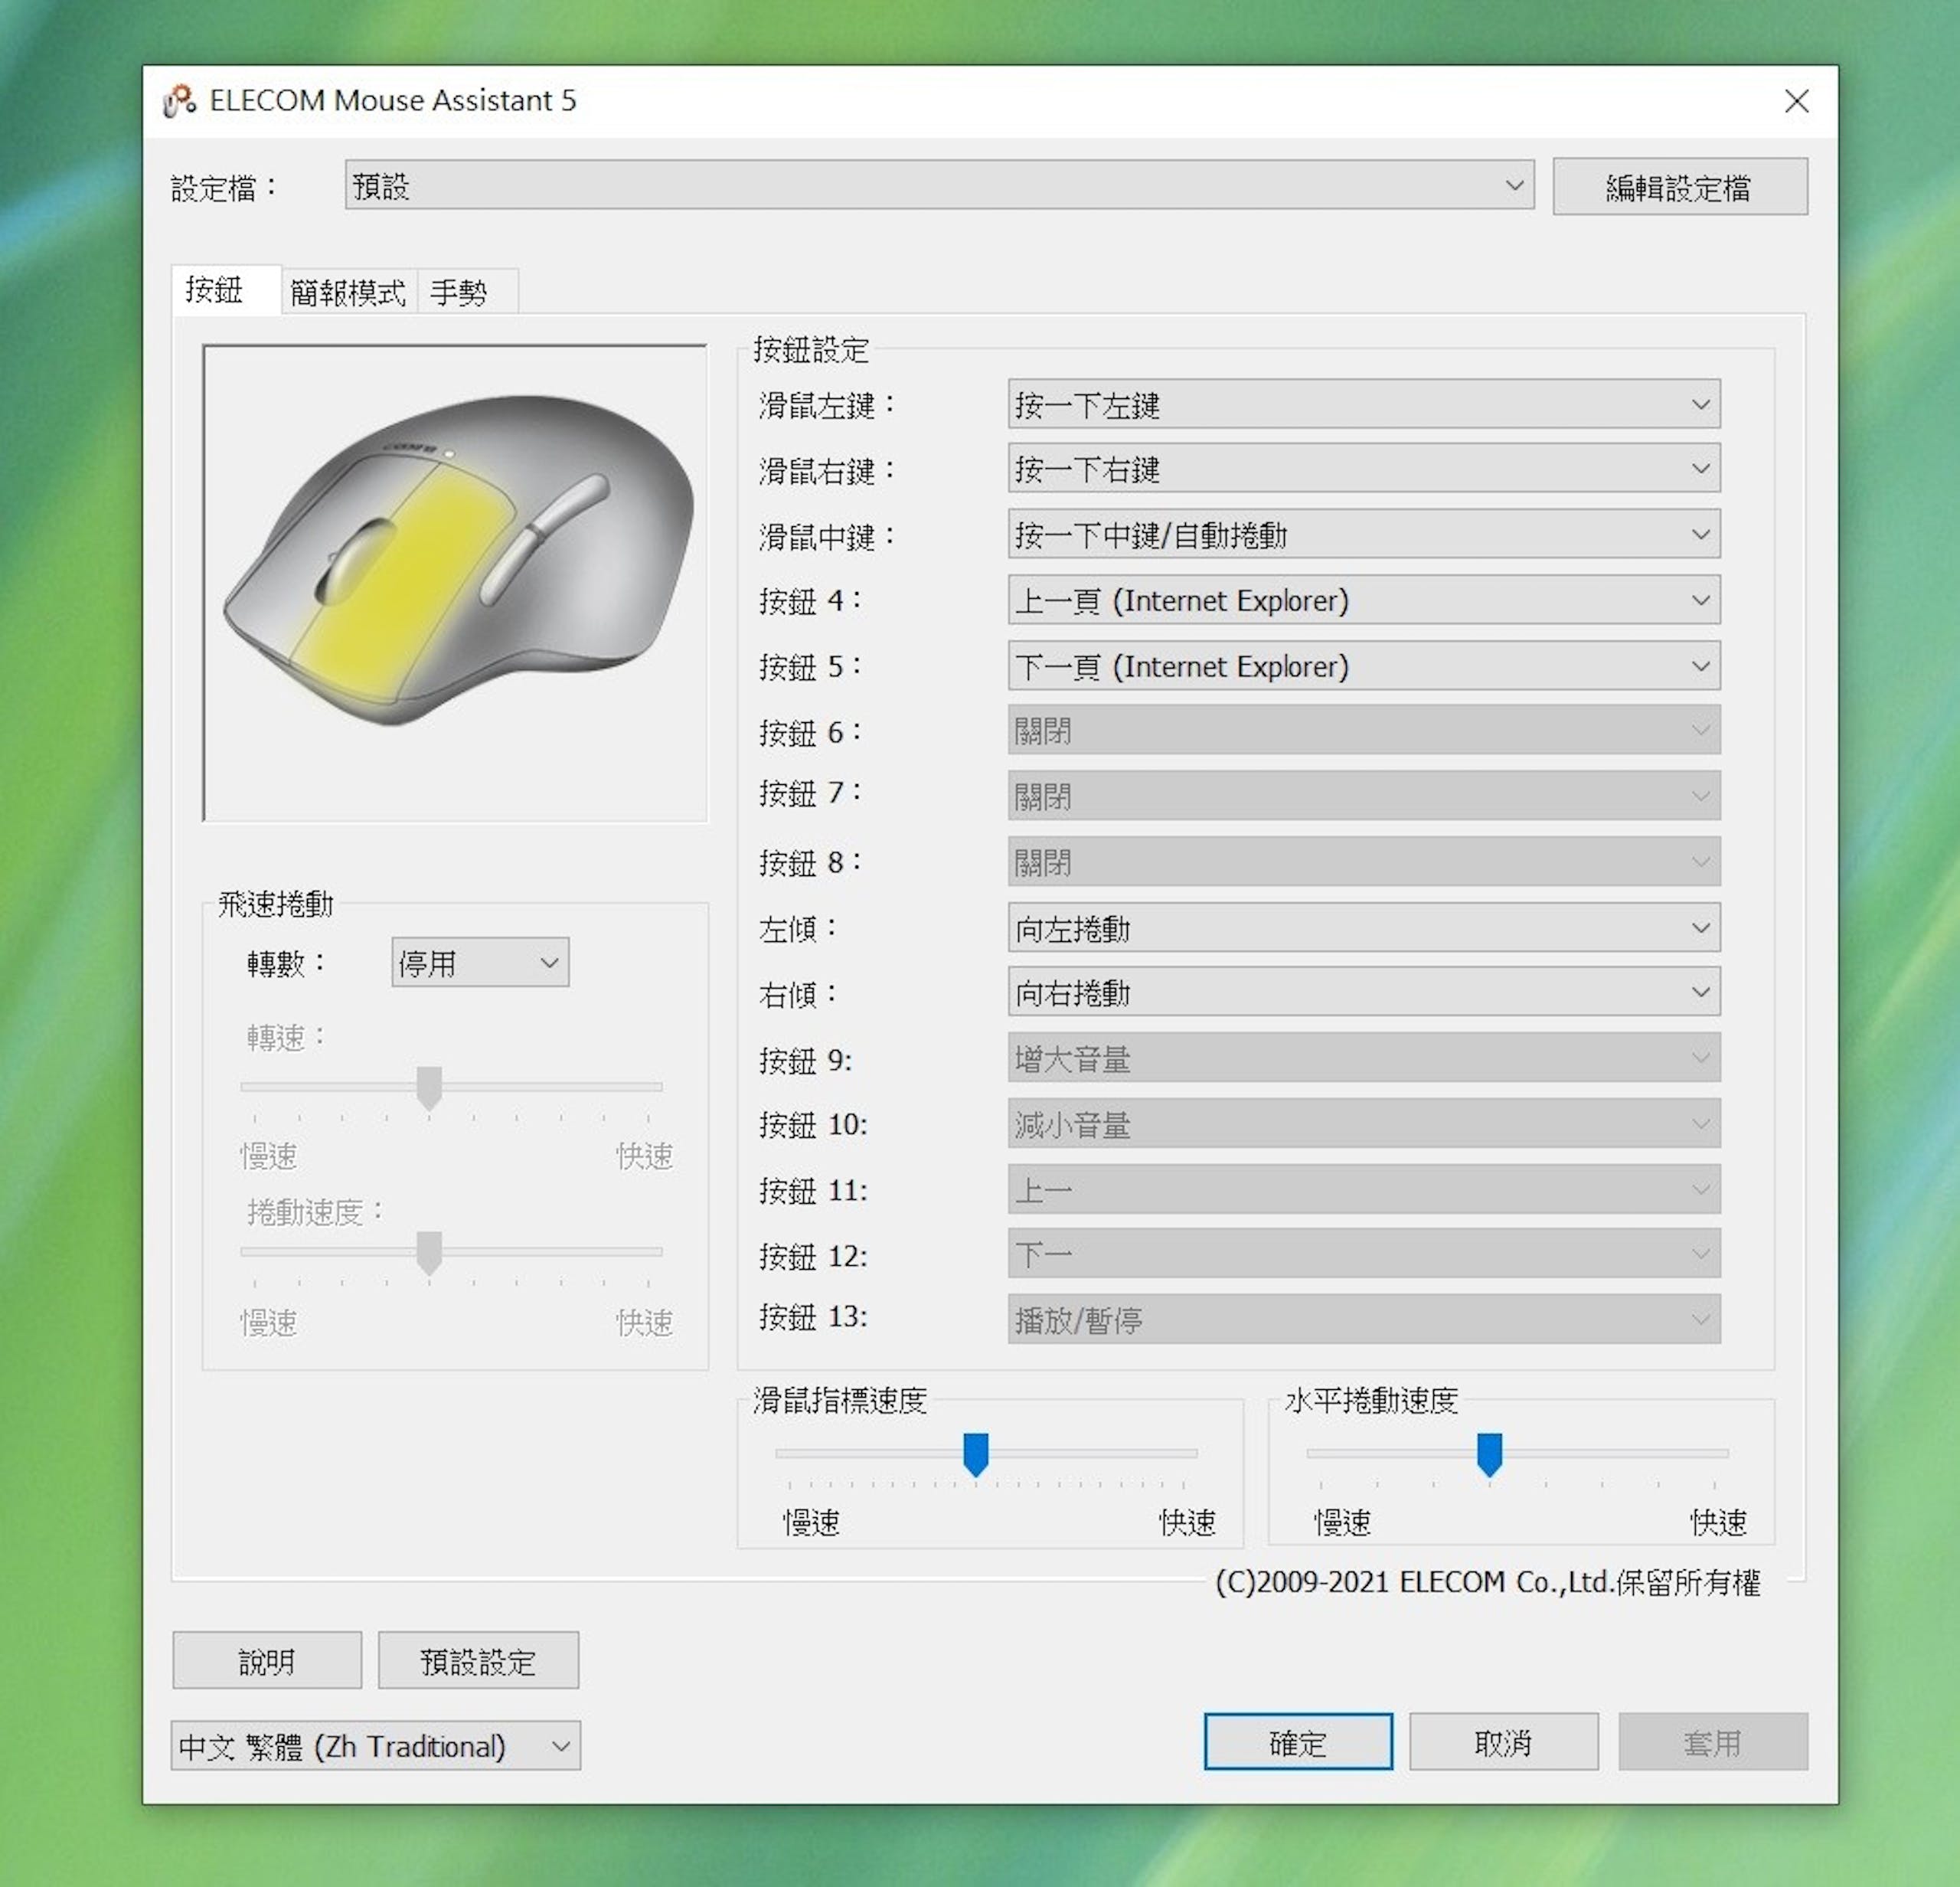Click the 套用 apply button
The height and width of the screenshot is (1887, 1960).
[1713, 1742]
